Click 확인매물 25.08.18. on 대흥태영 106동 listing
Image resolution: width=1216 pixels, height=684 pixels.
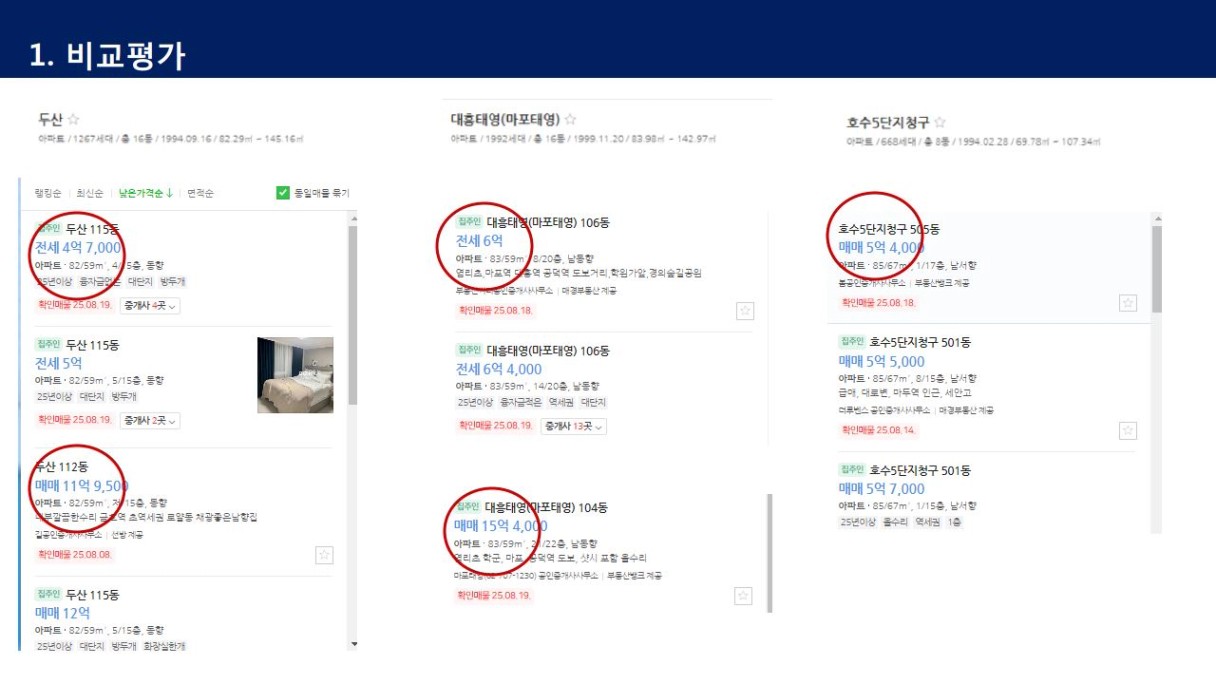[495, 310]
